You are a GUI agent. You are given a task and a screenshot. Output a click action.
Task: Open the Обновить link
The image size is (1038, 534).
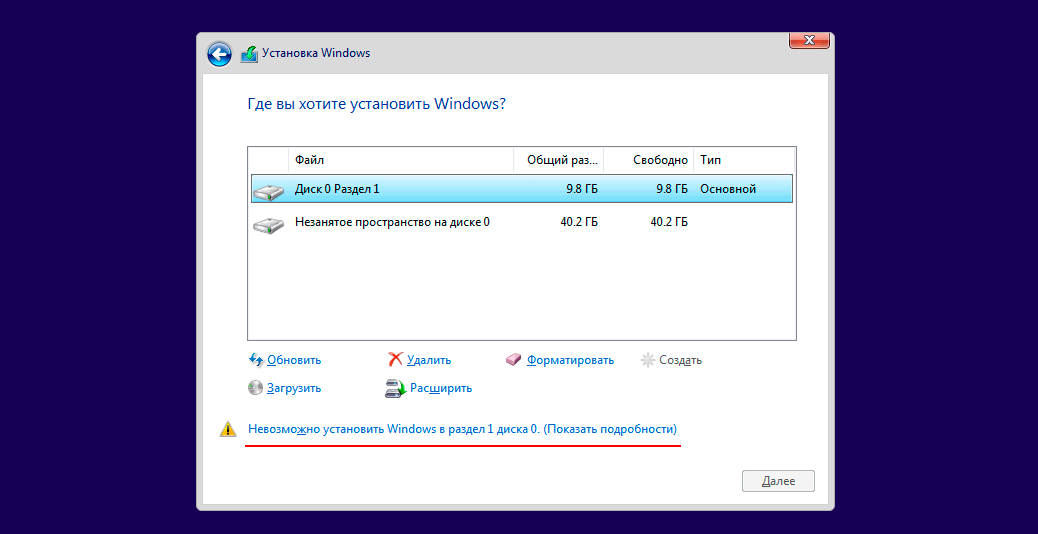[294, 360]
